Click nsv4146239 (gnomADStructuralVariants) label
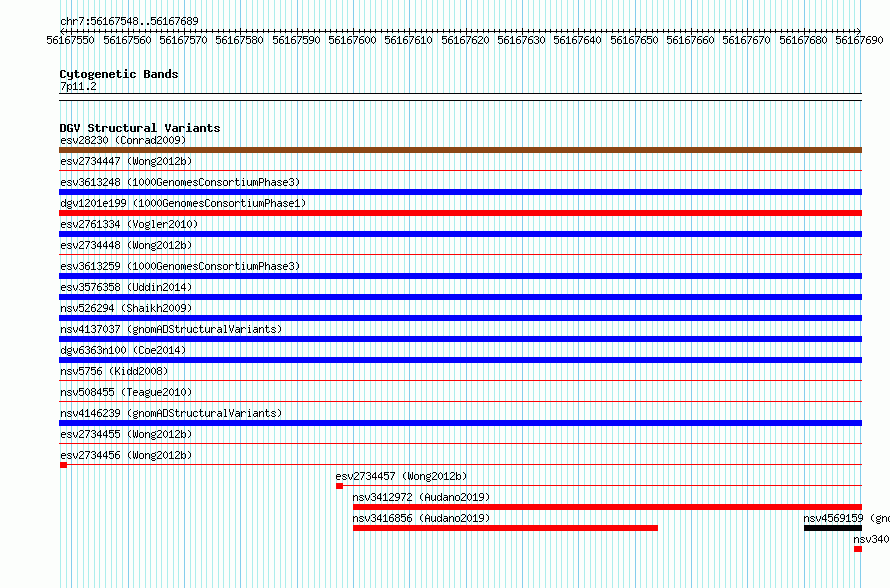 [x=171, y=413]
